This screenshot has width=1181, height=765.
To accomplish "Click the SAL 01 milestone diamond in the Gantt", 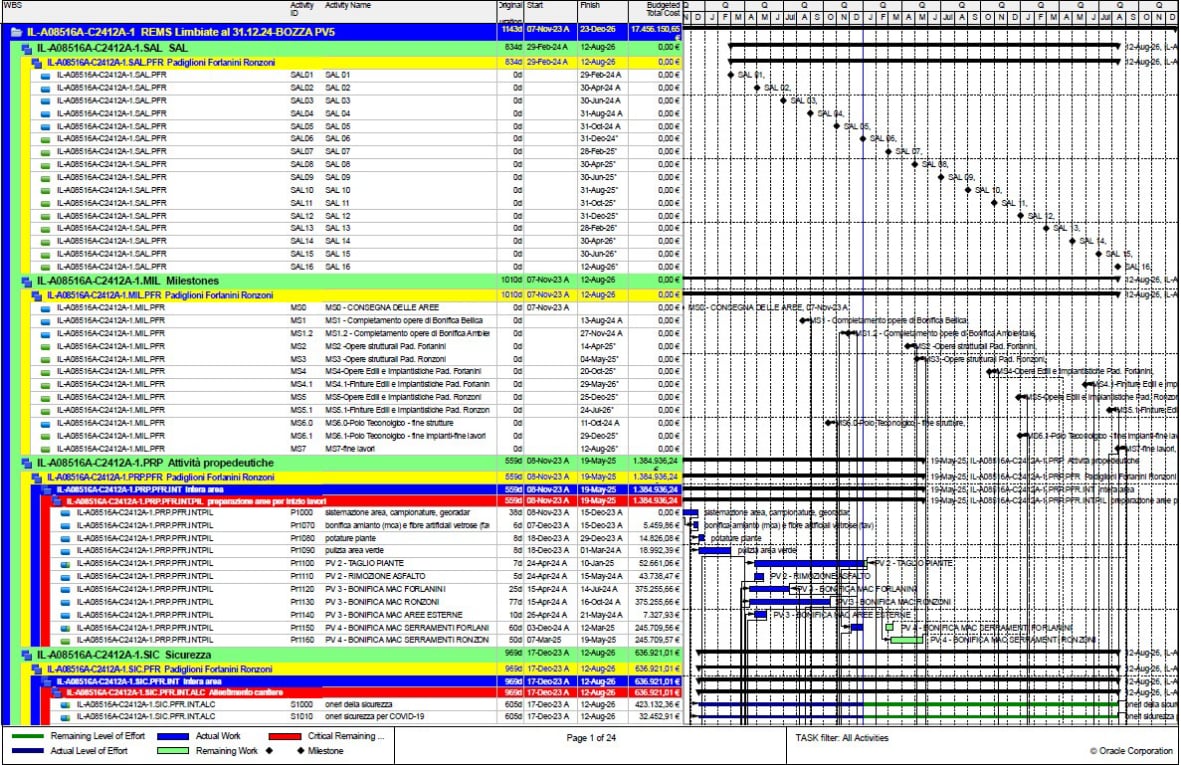I will pos(731,75).
